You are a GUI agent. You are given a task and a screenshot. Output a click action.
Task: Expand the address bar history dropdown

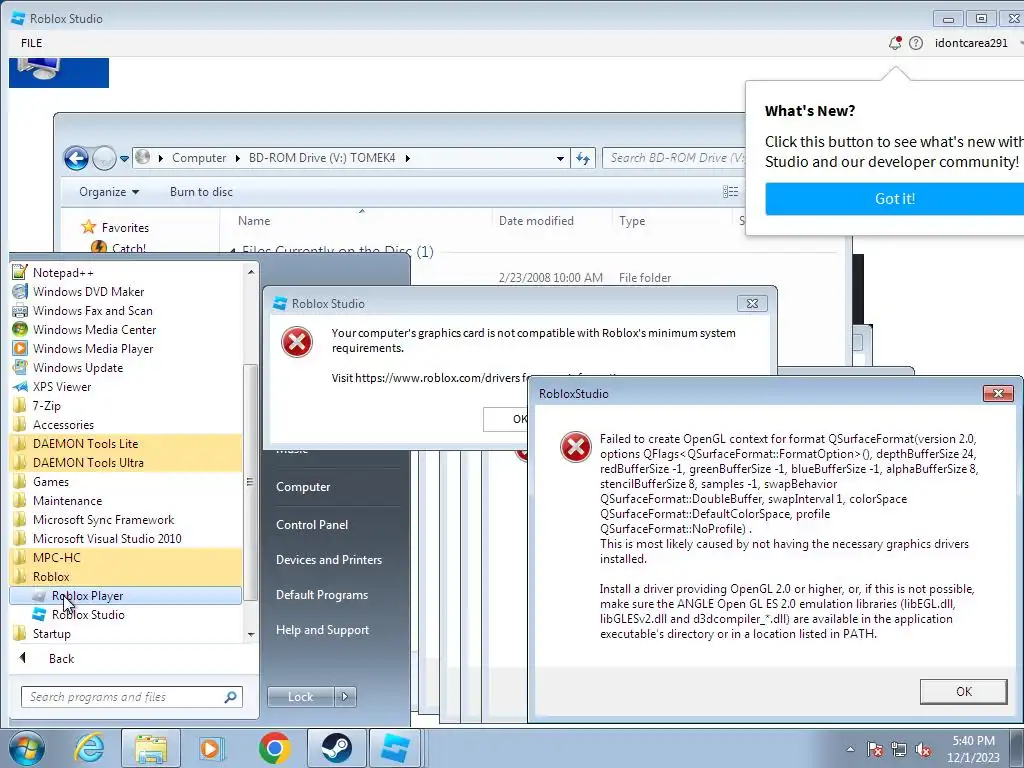pyautogui.click(x=560, y=159)
